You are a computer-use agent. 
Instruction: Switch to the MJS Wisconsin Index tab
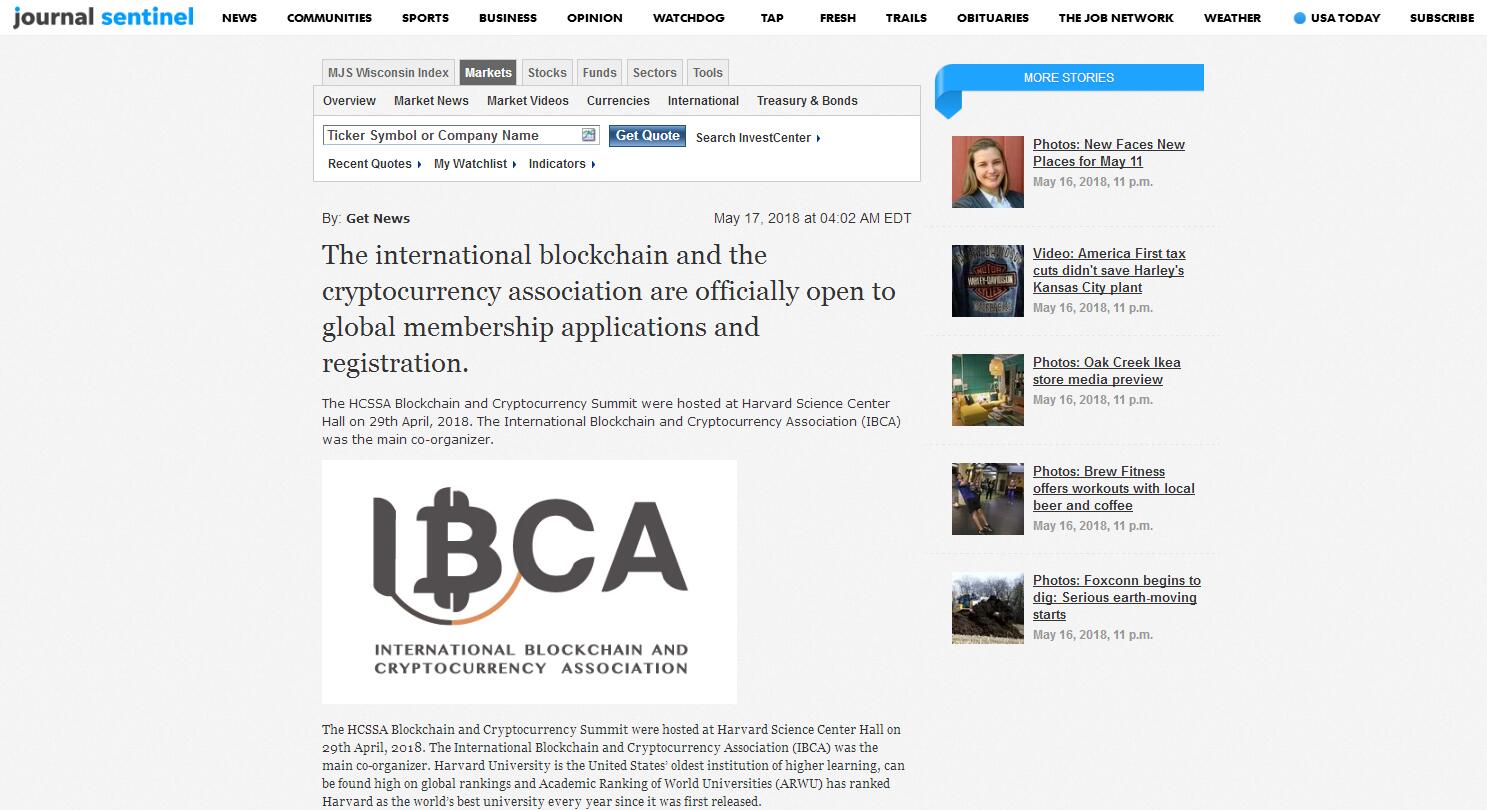pos(389,73)
